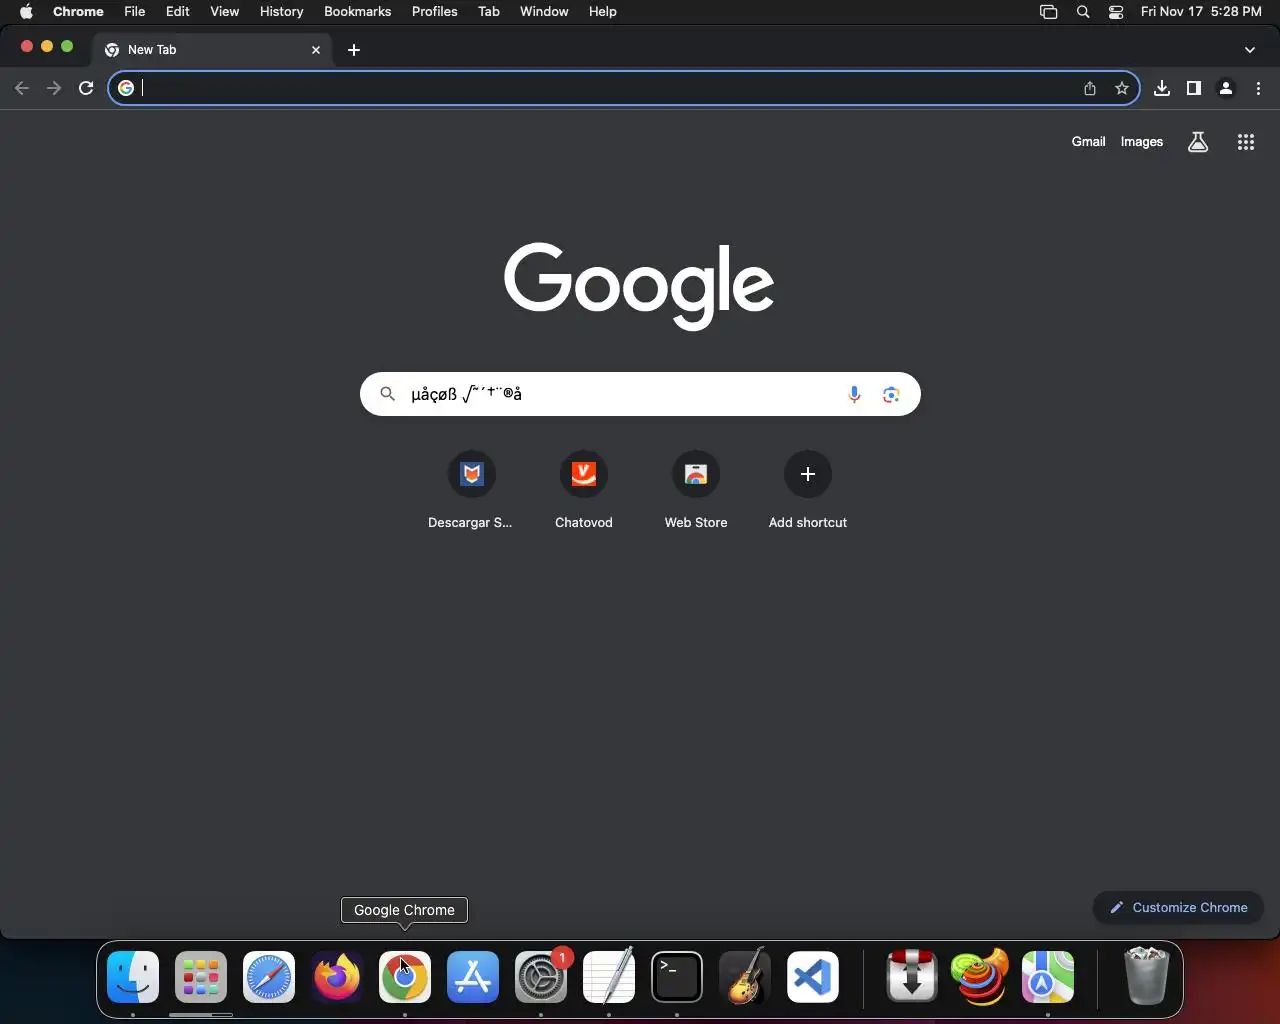Open Descargar S... shortcut

472,490
